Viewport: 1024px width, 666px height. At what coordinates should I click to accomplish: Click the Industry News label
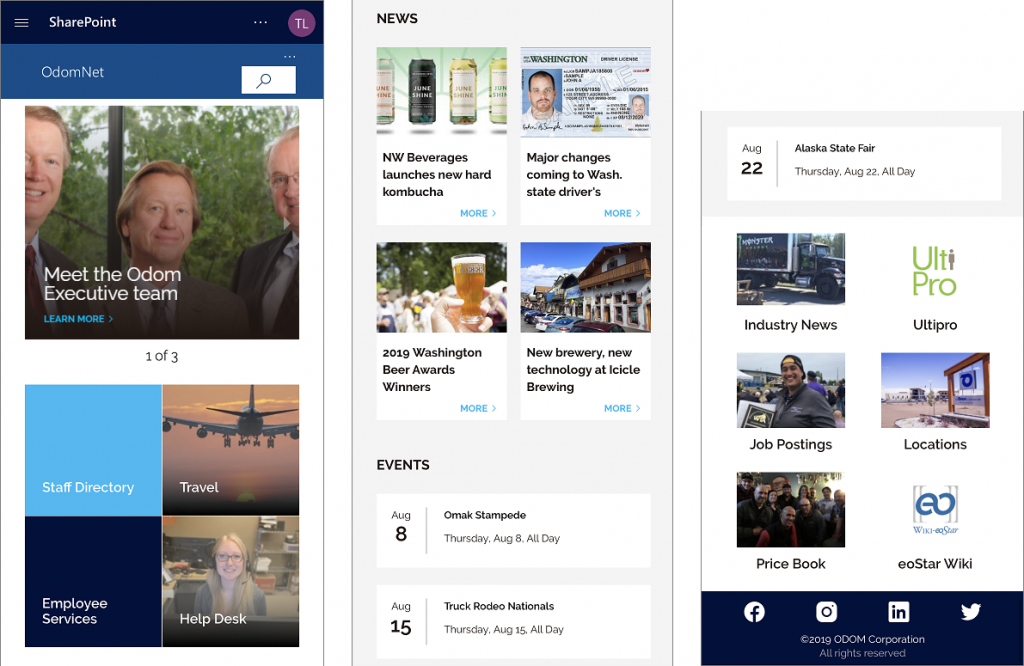[791, 325]
